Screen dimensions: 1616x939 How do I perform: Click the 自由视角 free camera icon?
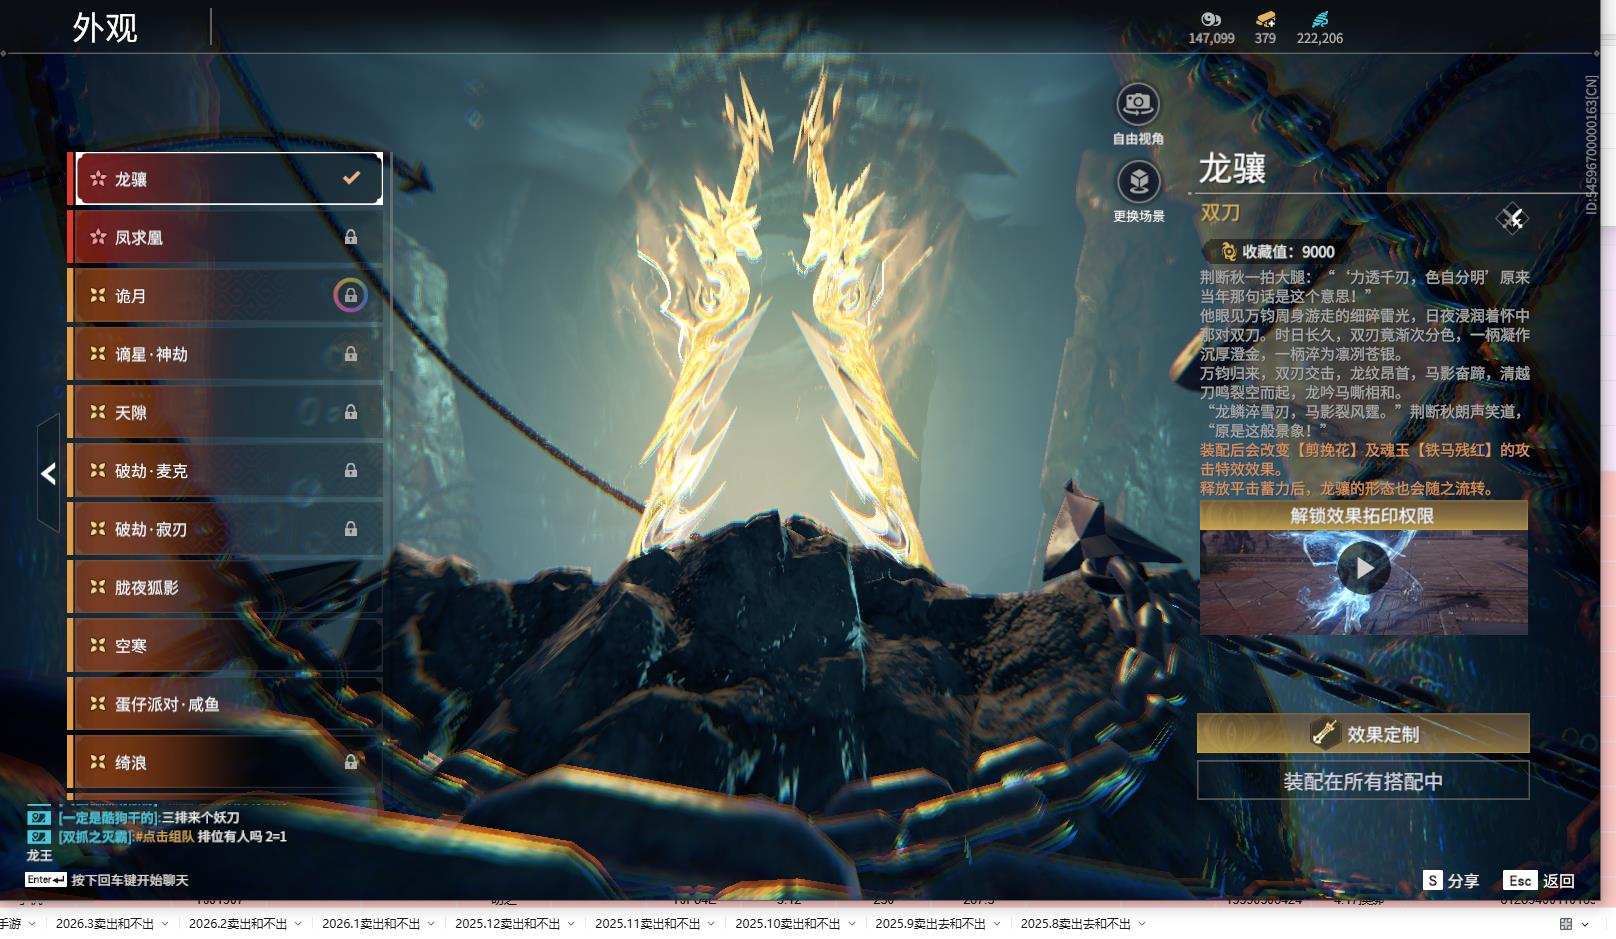tap(1138, 104)
